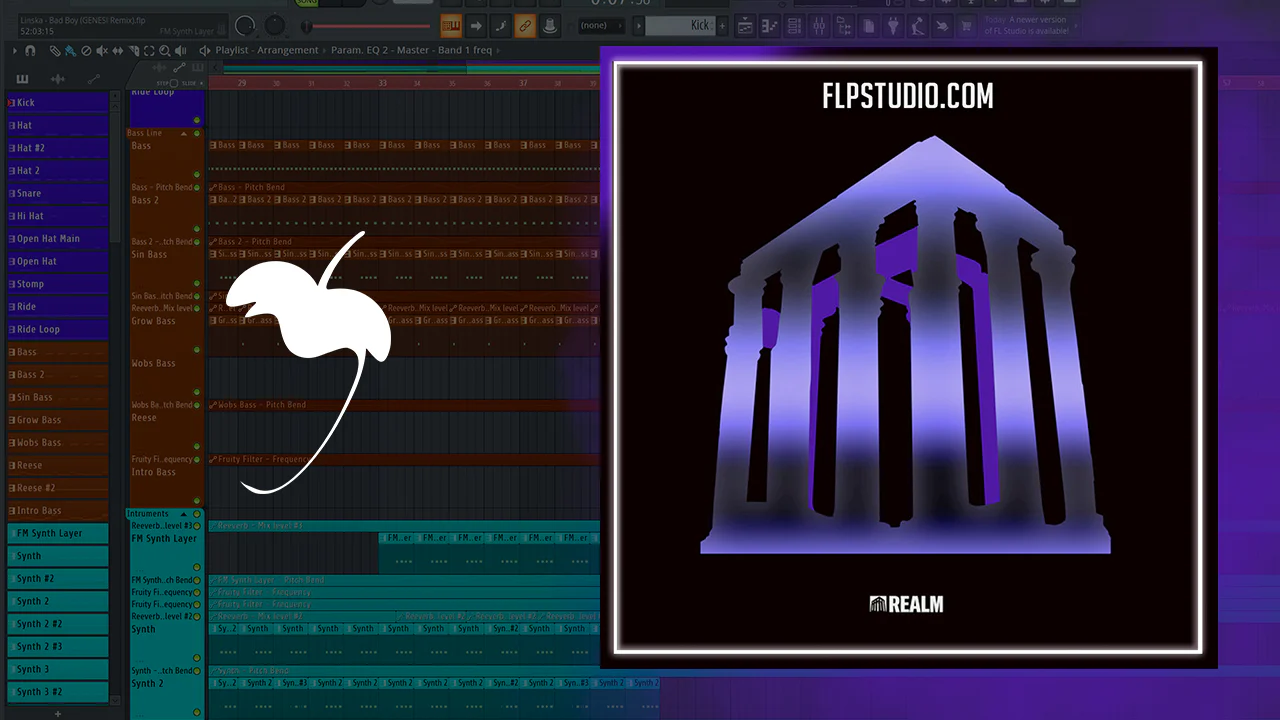Click the plus at bottom of pattern list
The height and width of the screenshot is (720, 1280).
pos(58,713)
